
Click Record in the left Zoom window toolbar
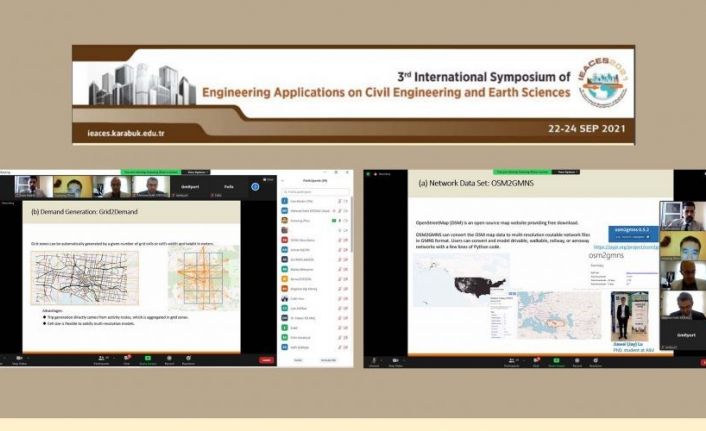pos(168,358)
